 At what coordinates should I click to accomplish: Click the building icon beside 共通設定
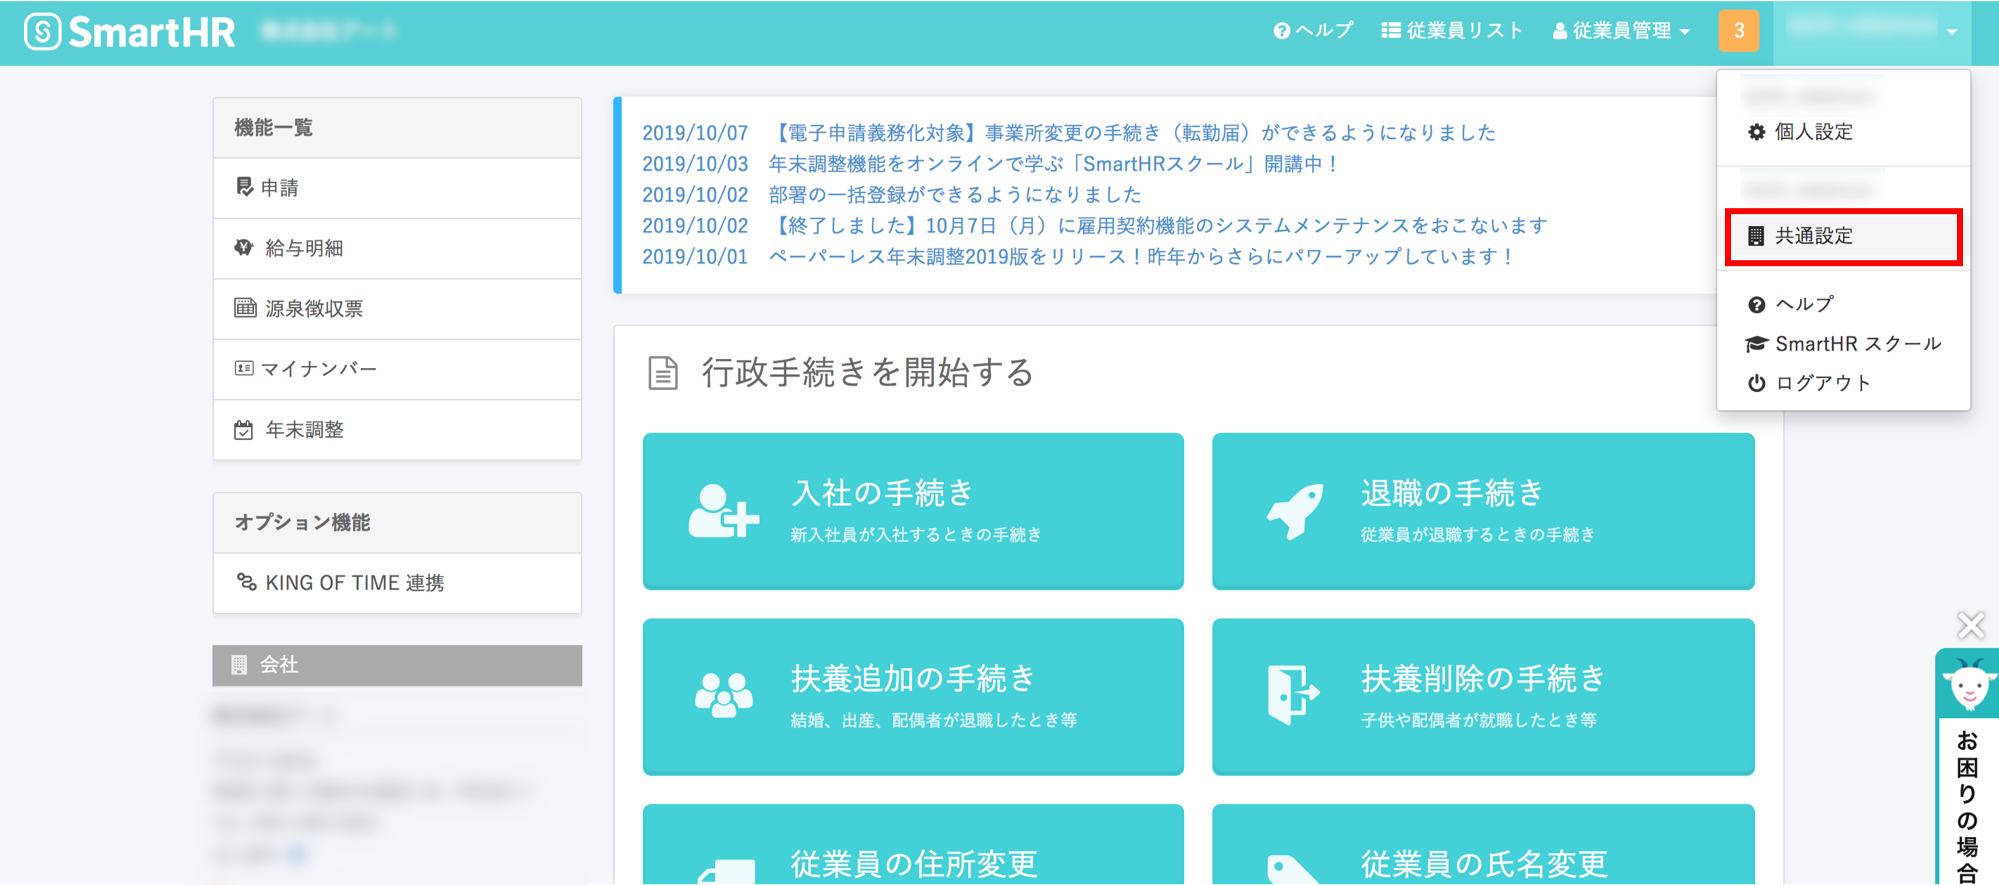click(x=1756, y=236)
